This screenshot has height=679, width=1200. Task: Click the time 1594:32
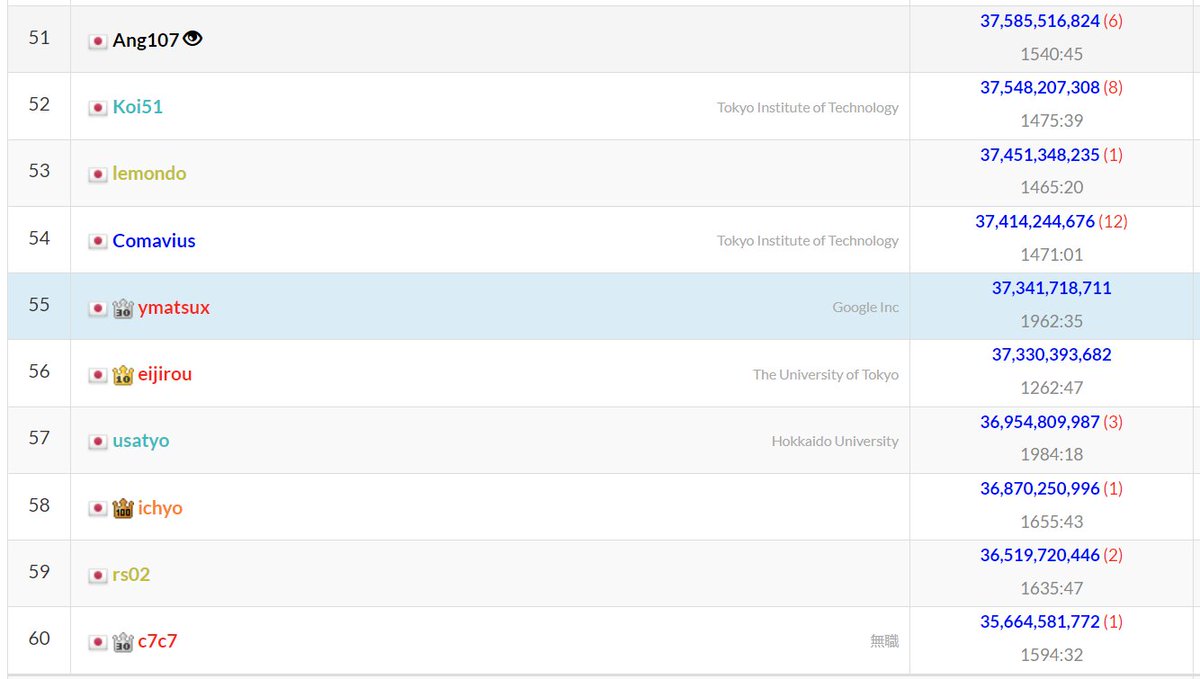(x=1051, y=655)
